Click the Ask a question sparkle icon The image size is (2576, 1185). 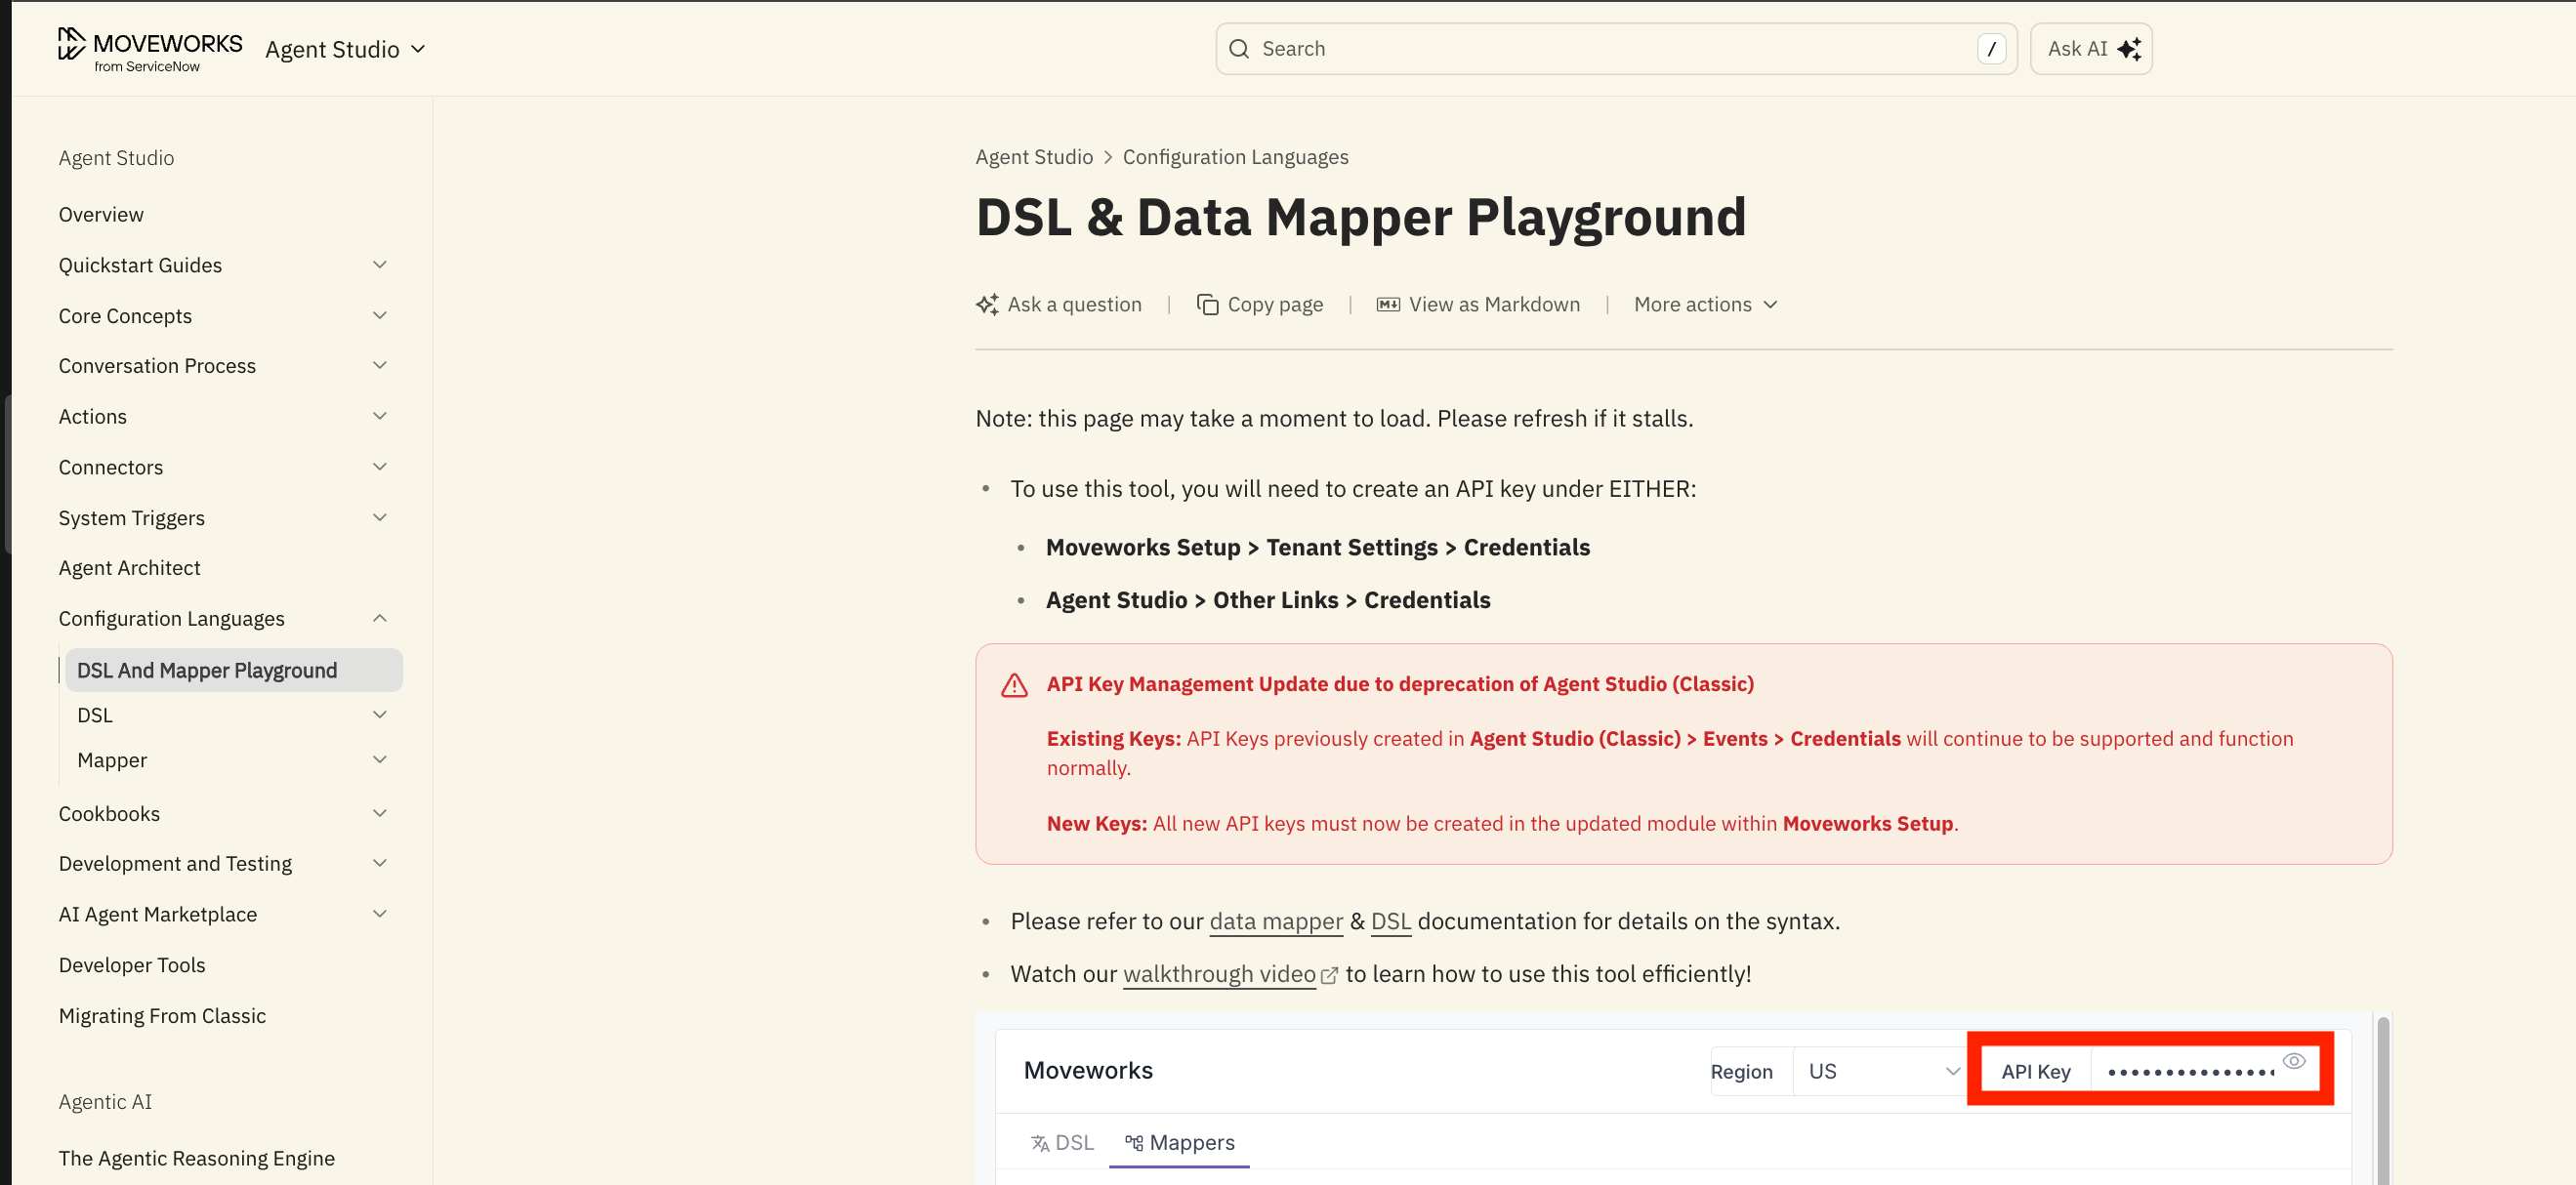(x=987, y=305)
